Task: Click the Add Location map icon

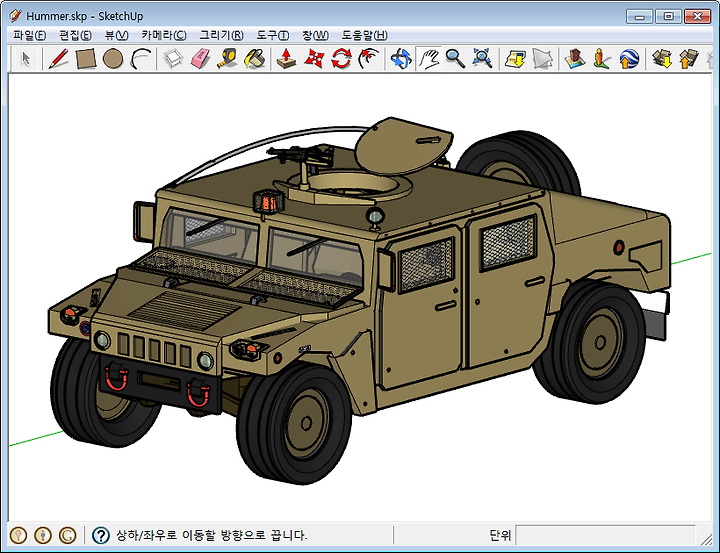Action: [x=515, y=59]
